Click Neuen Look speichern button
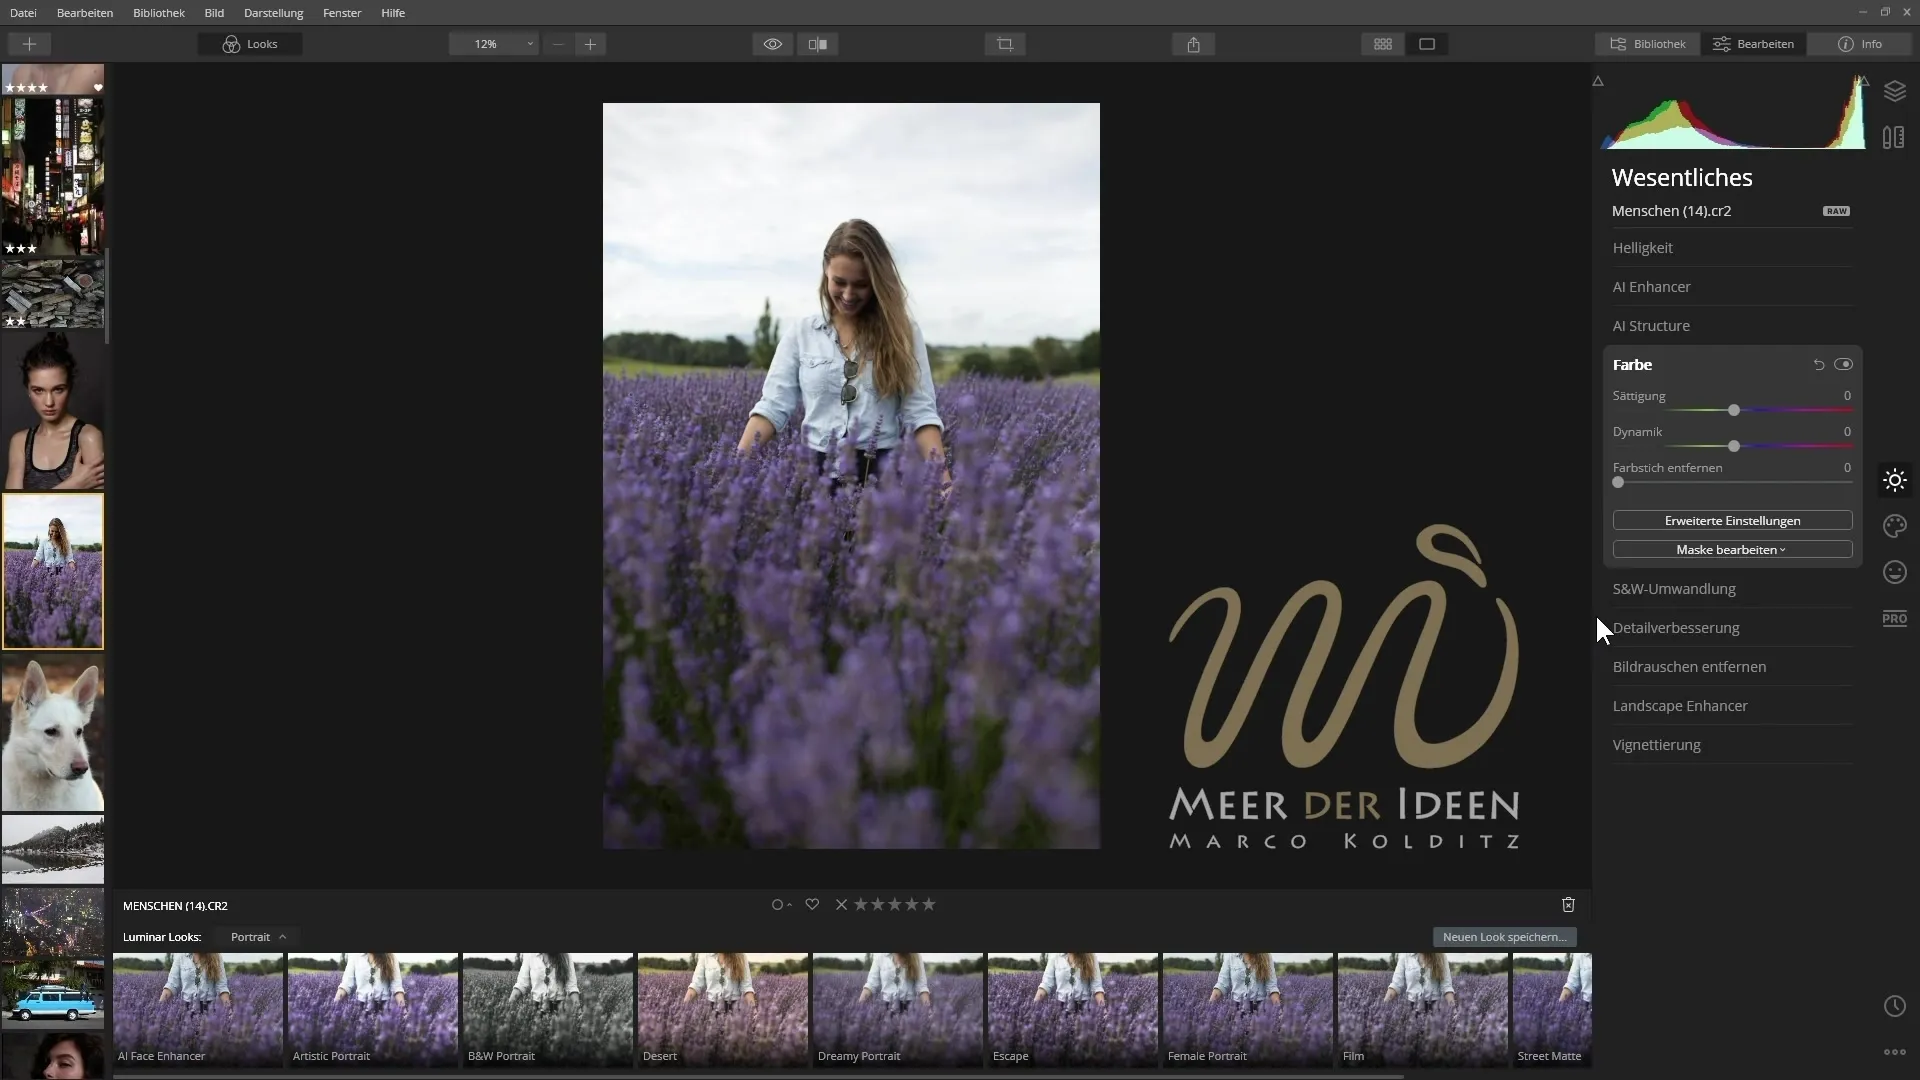Viewport: 1920px width, 1080px height. [x=1504, y=937]
